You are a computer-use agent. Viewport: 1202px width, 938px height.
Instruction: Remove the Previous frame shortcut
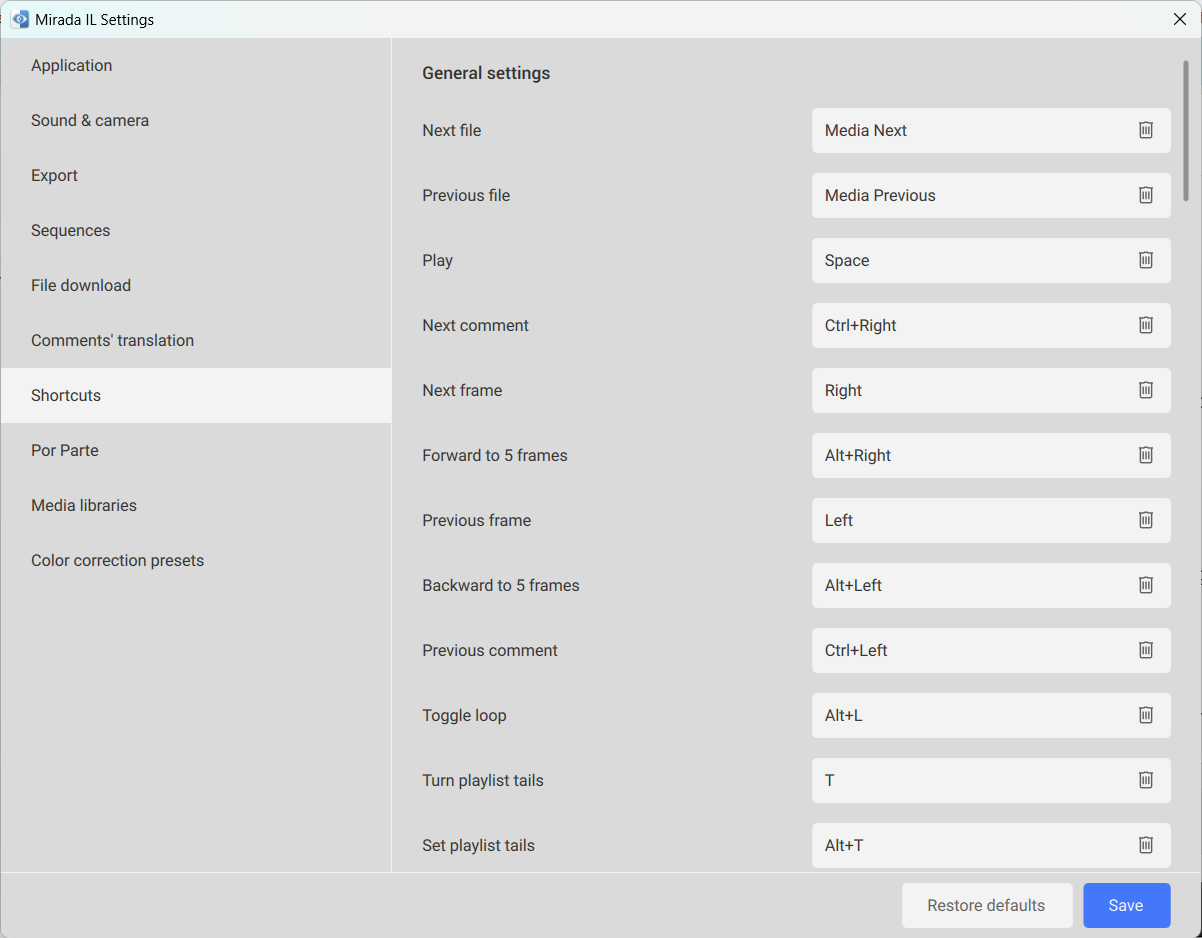coord(1146,520)
